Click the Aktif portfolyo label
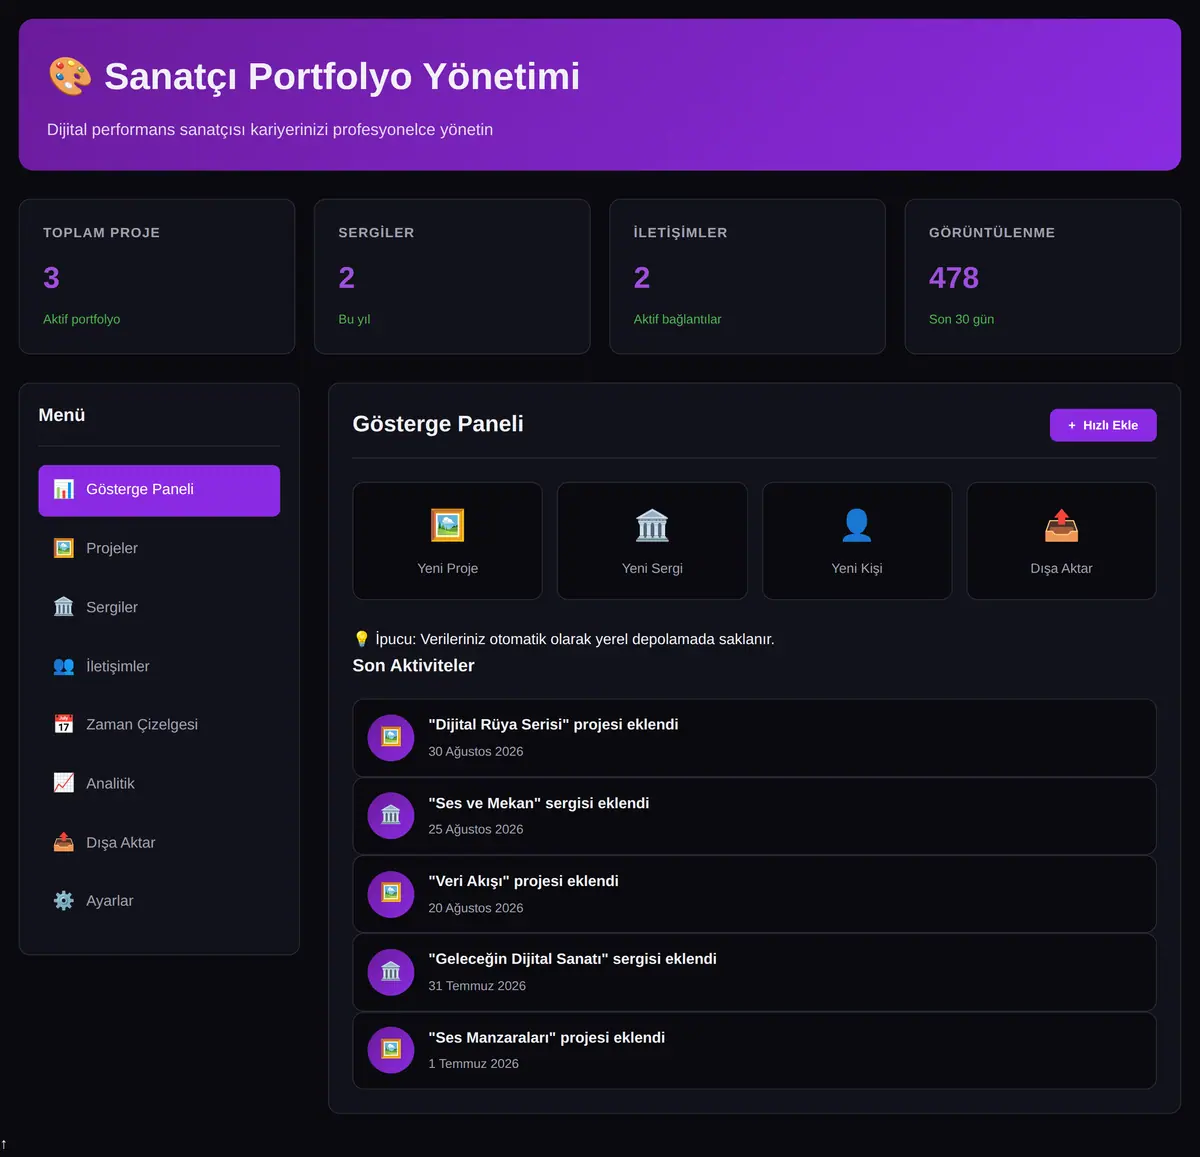Viewport: 1200px width, 1157px height. point(81,319)
